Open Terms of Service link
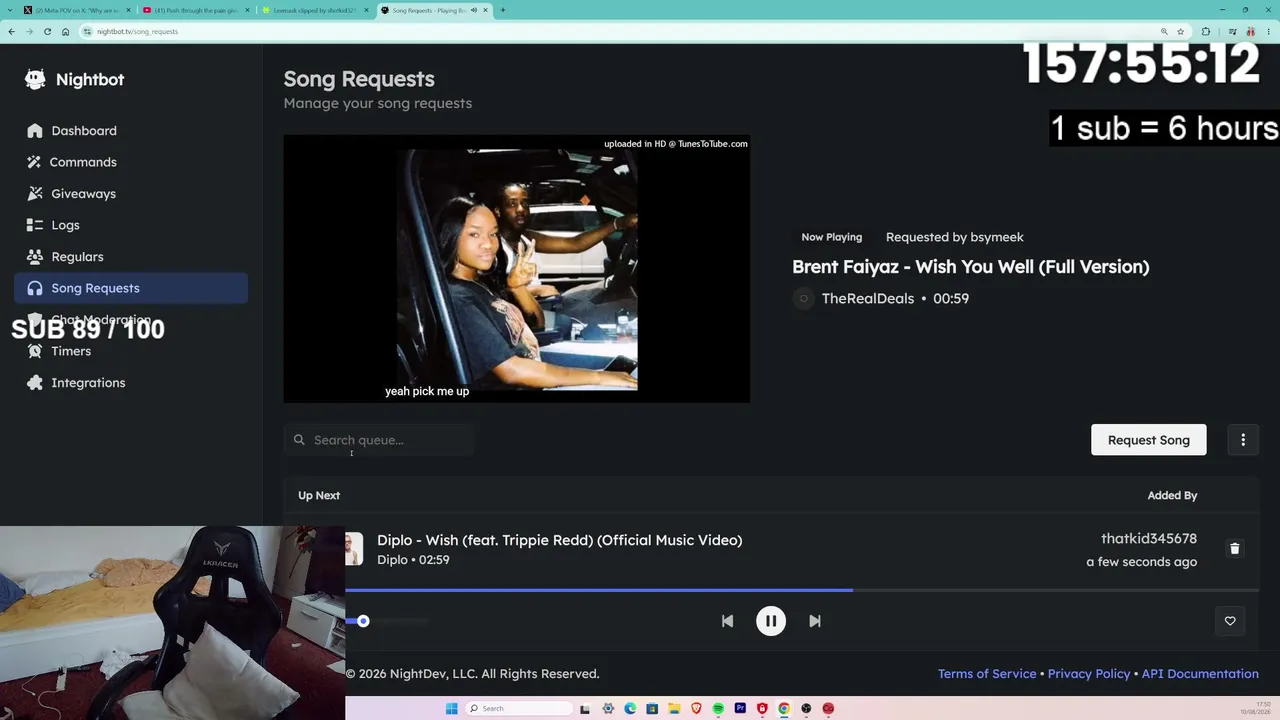Viewport: 1280px width, 720px height. [x=987, y=674]
